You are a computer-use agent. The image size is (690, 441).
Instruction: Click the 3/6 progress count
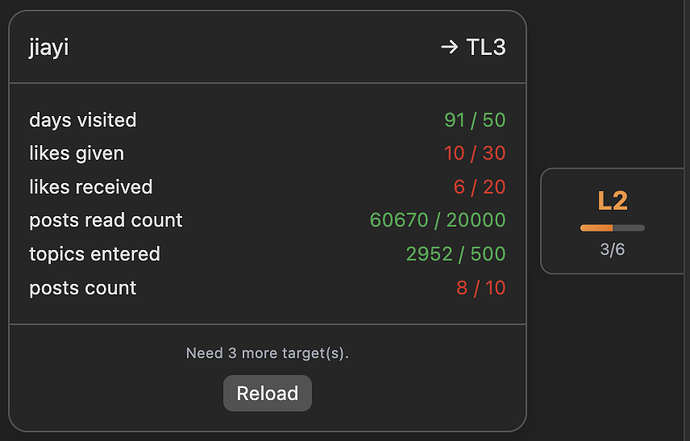612,249
